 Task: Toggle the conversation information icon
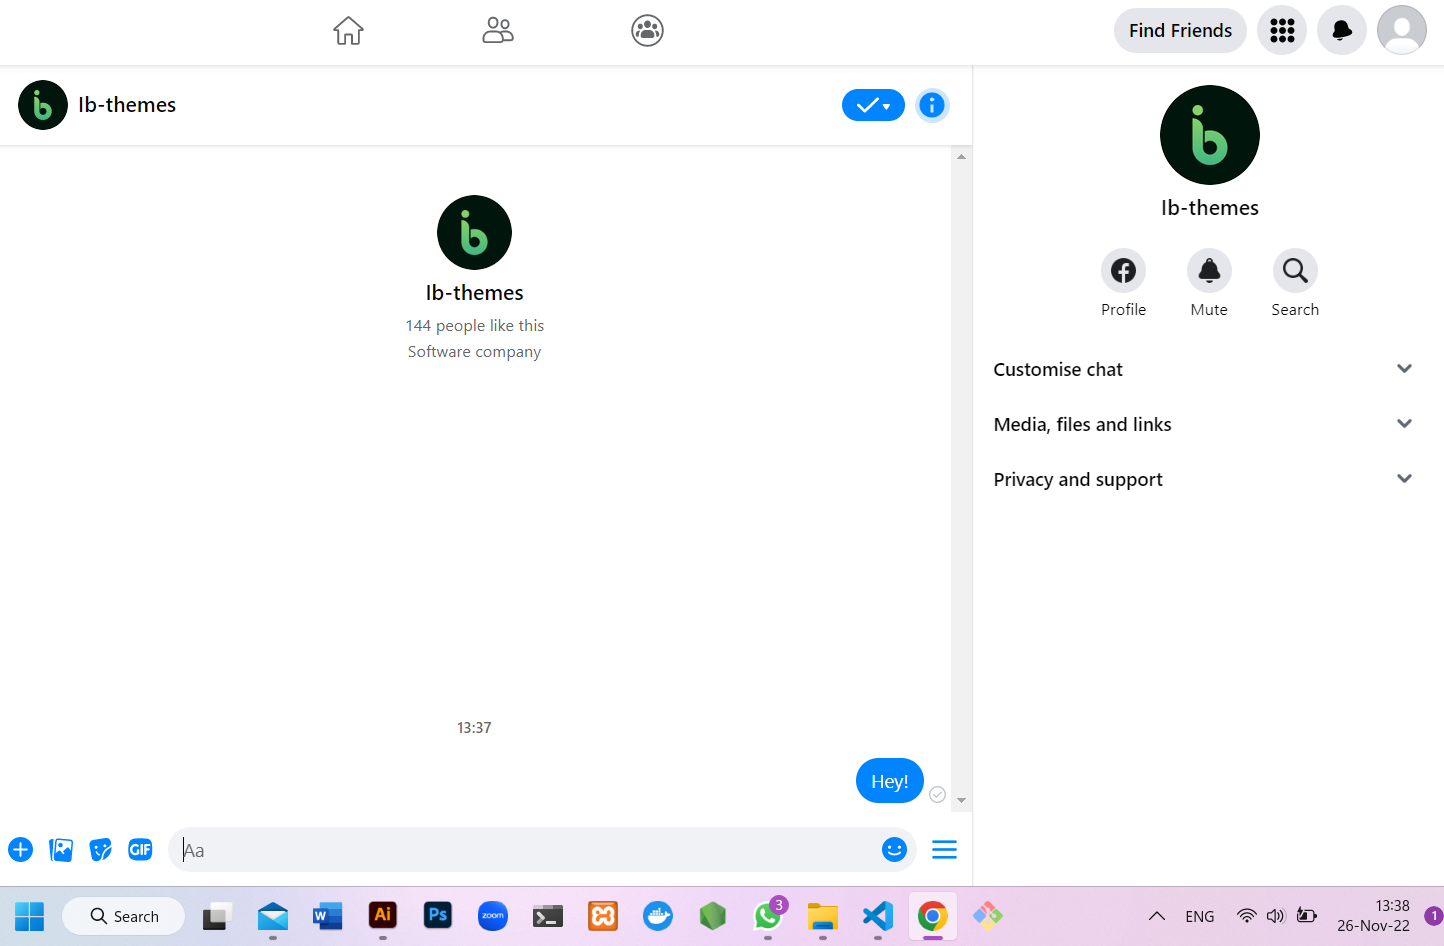(932, 105)
